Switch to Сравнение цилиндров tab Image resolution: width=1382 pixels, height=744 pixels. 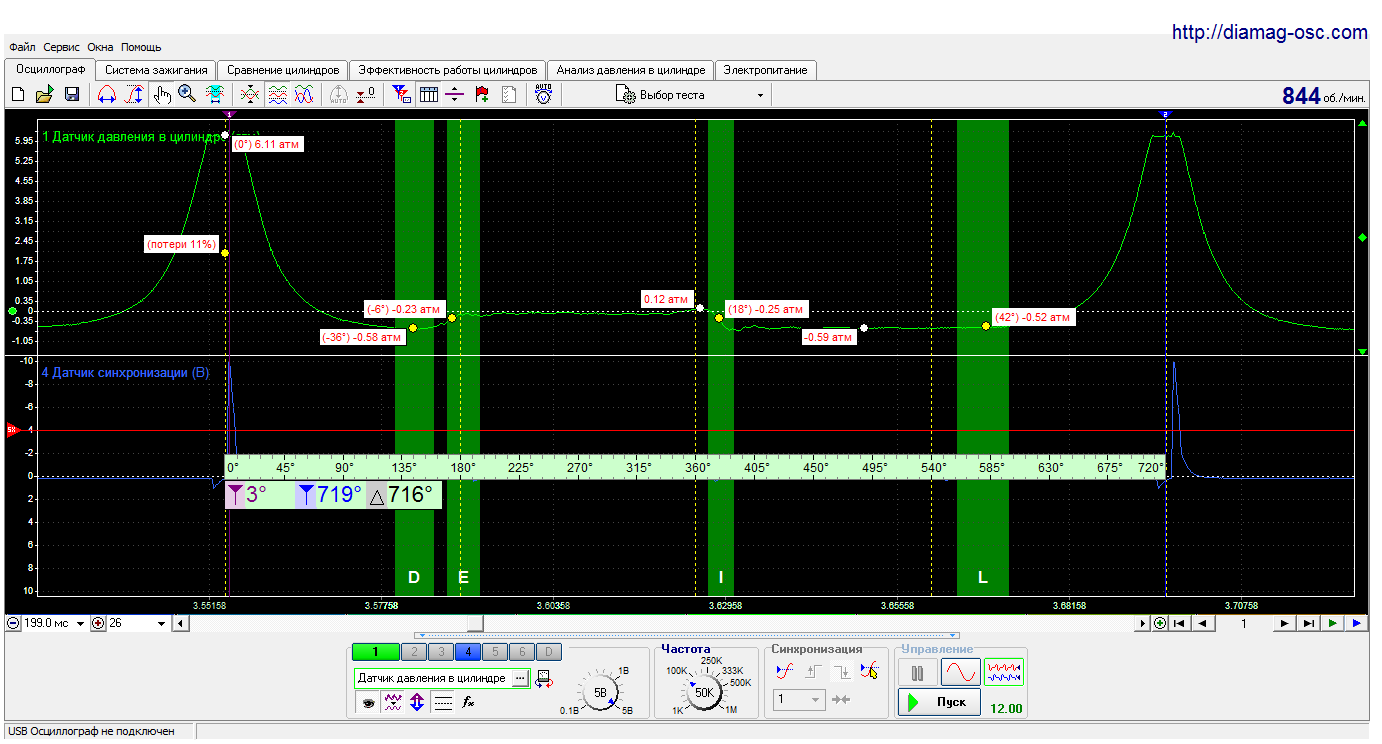coord(283,70)
